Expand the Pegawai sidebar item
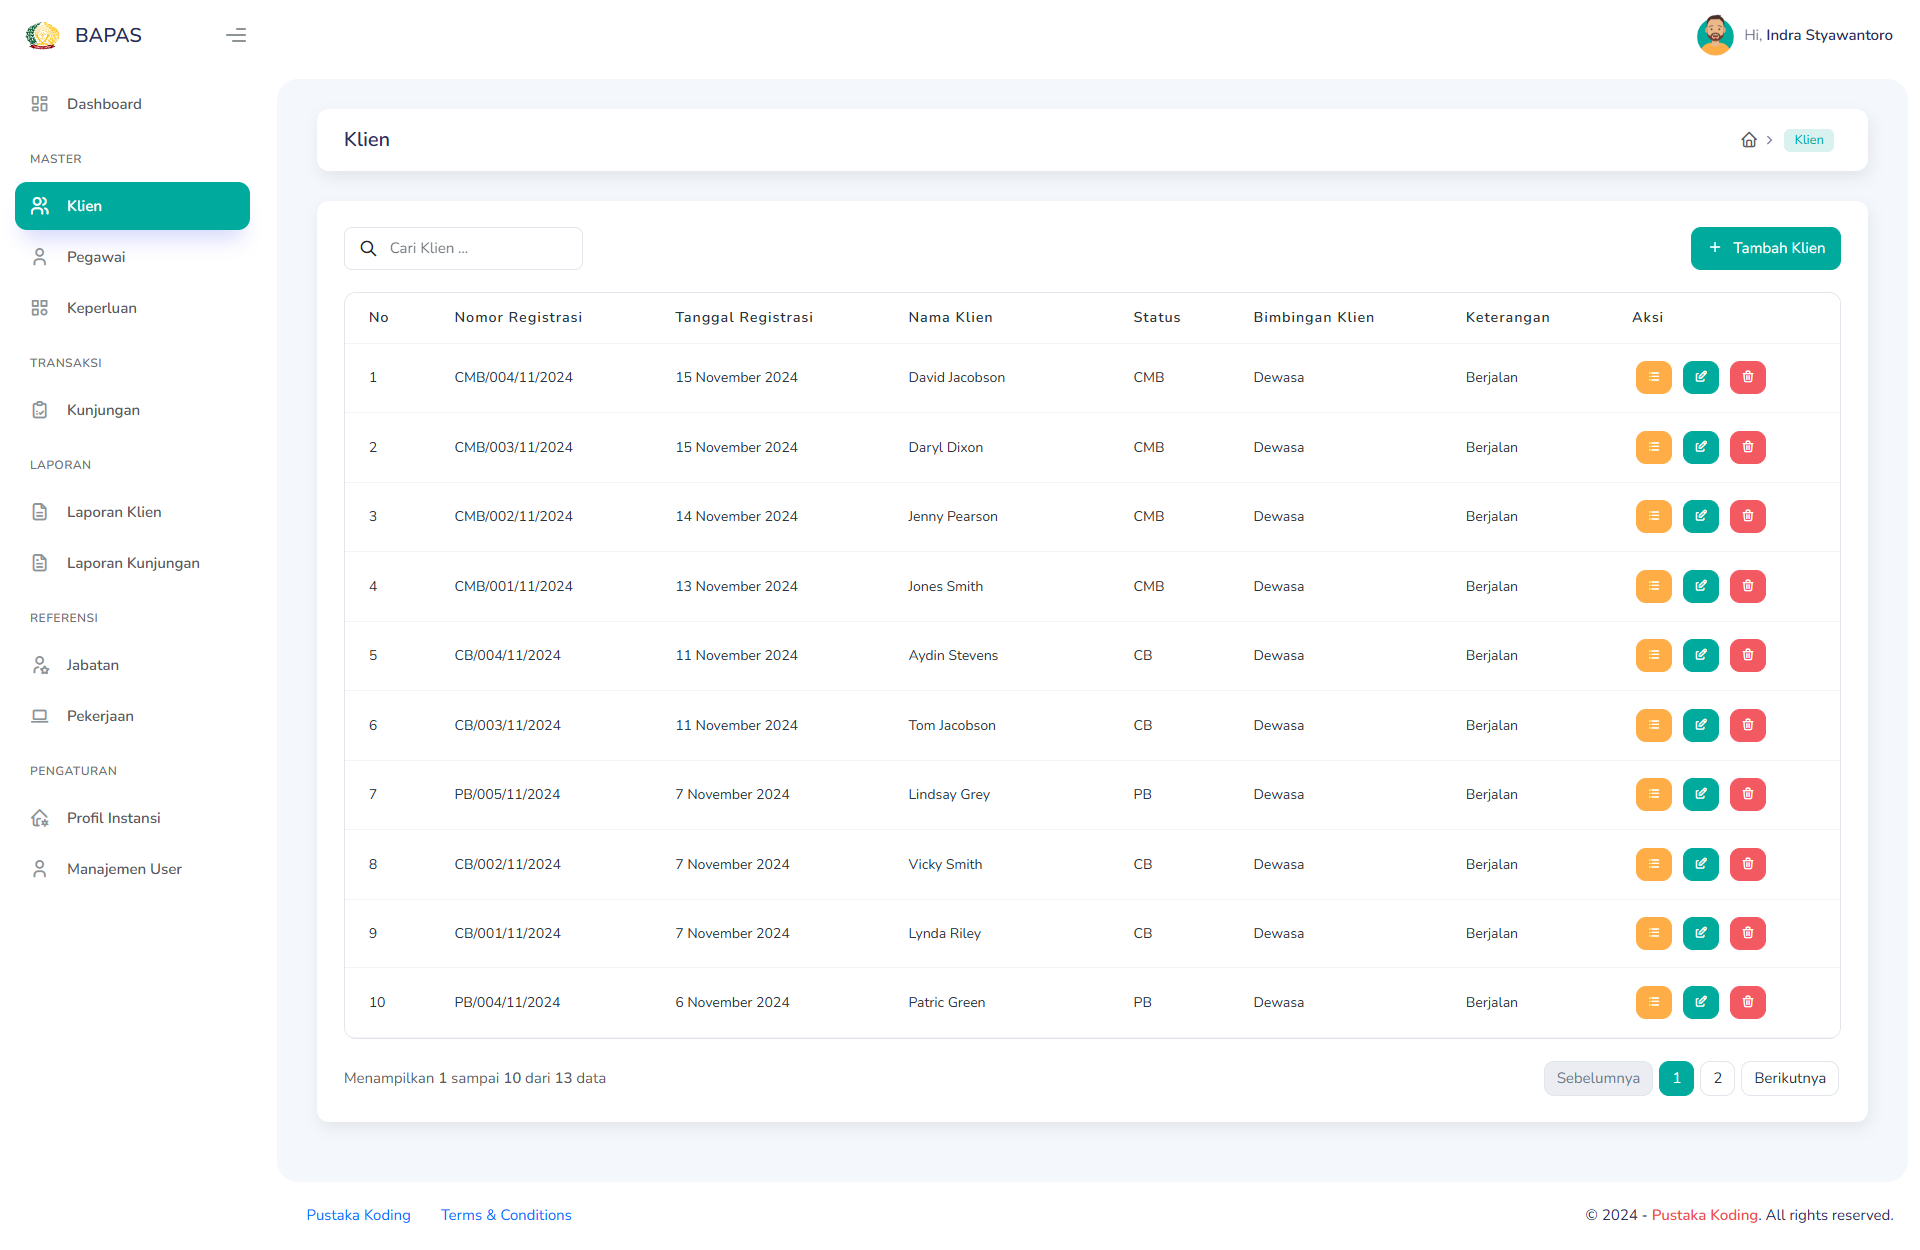Screen dimensions: 1920x1250 95,256
